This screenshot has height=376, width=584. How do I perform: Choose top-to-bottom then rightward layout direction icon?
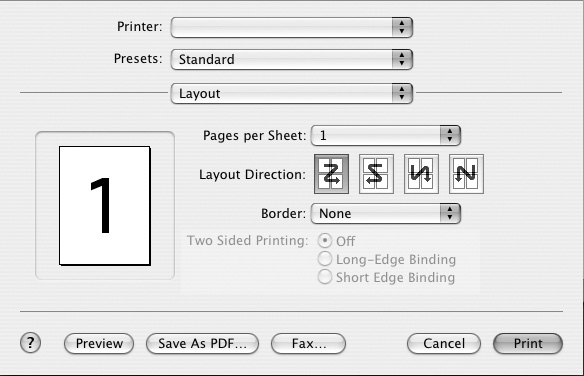421,174
